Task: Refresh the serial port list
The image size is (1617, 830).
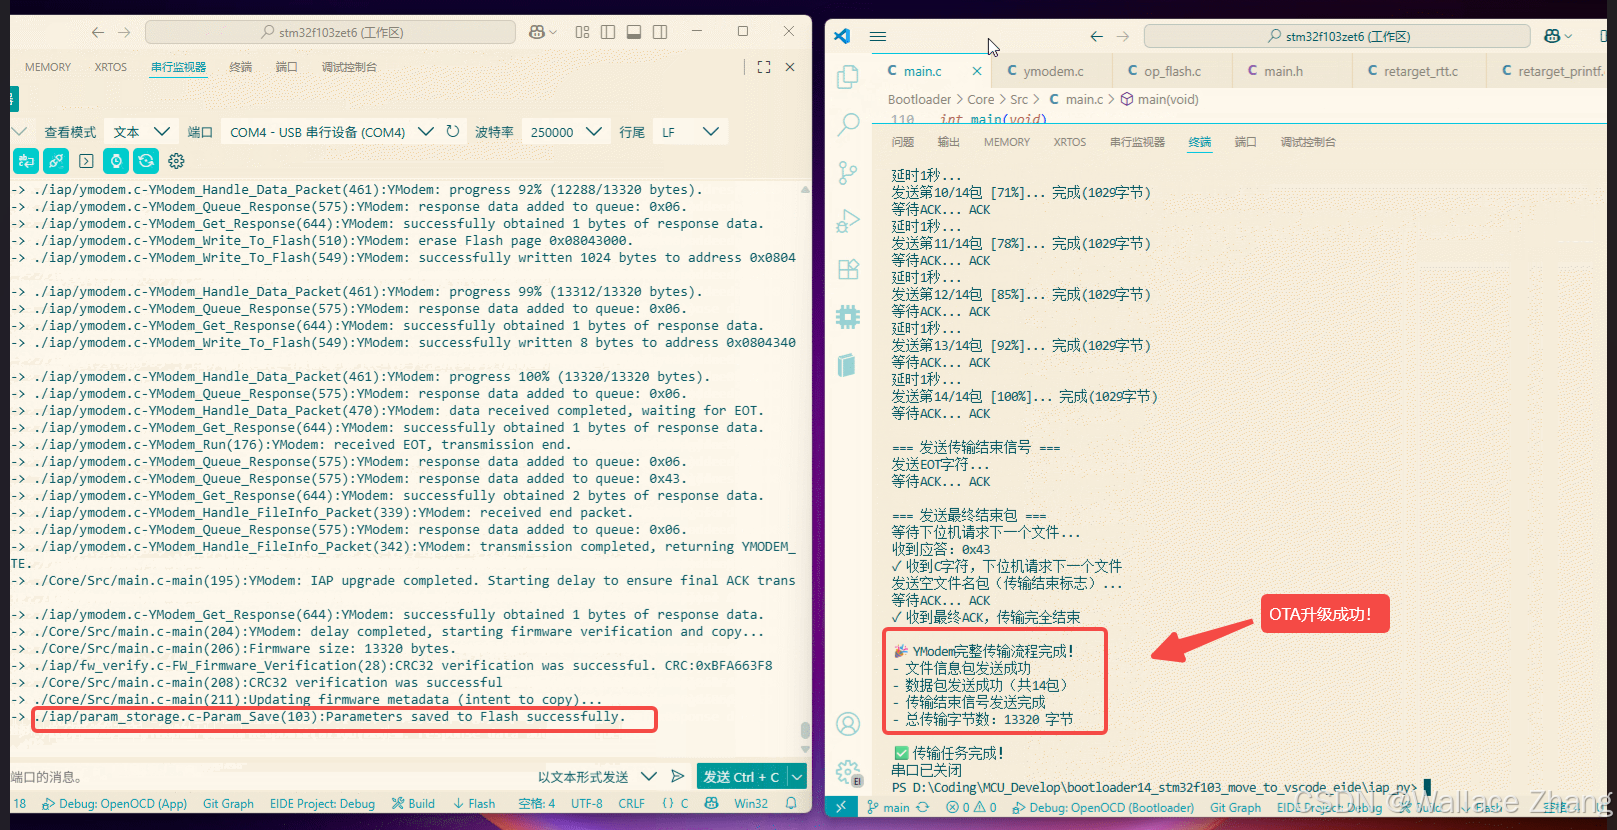Action: point(453,131)
